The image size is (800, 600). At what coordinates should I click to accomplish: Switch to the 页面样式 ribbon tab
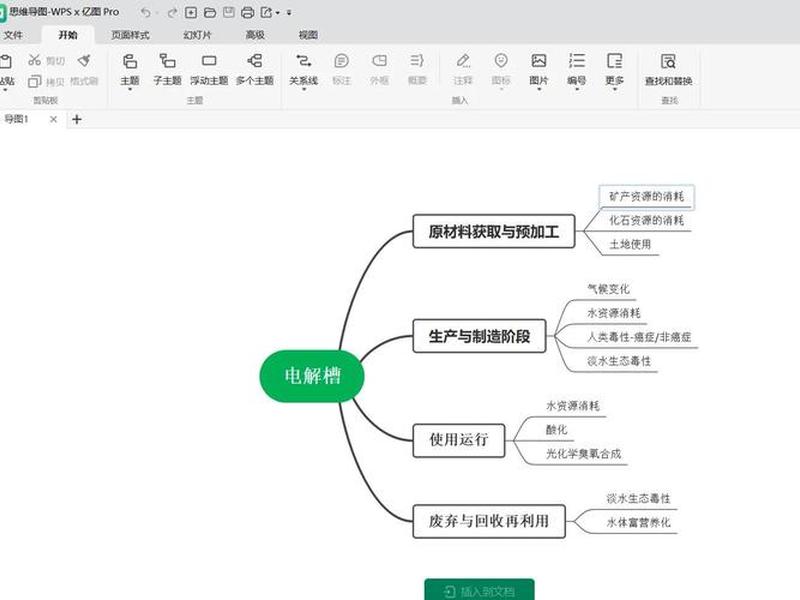[130, 35]
